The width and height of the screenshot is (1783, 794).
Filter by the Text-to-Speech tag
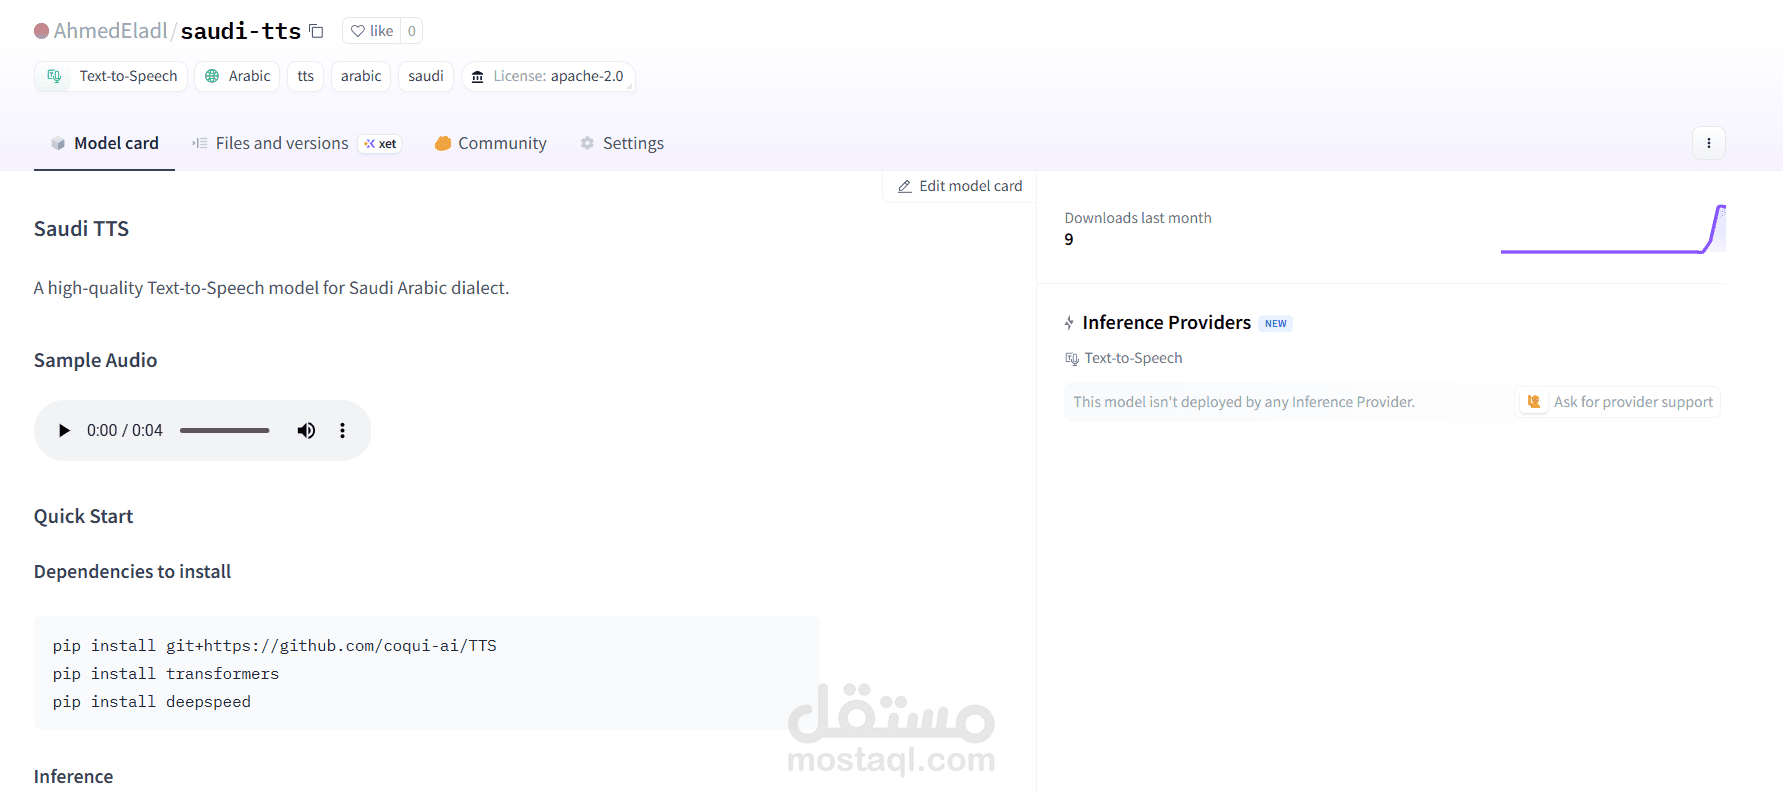point(111,76)
